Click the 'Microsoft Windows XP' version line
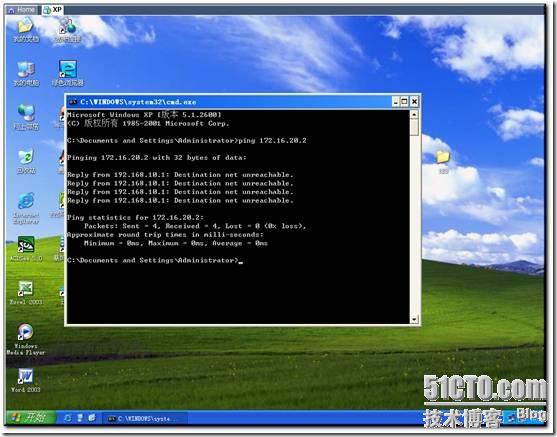557x437 pixels. coord(144,114)
